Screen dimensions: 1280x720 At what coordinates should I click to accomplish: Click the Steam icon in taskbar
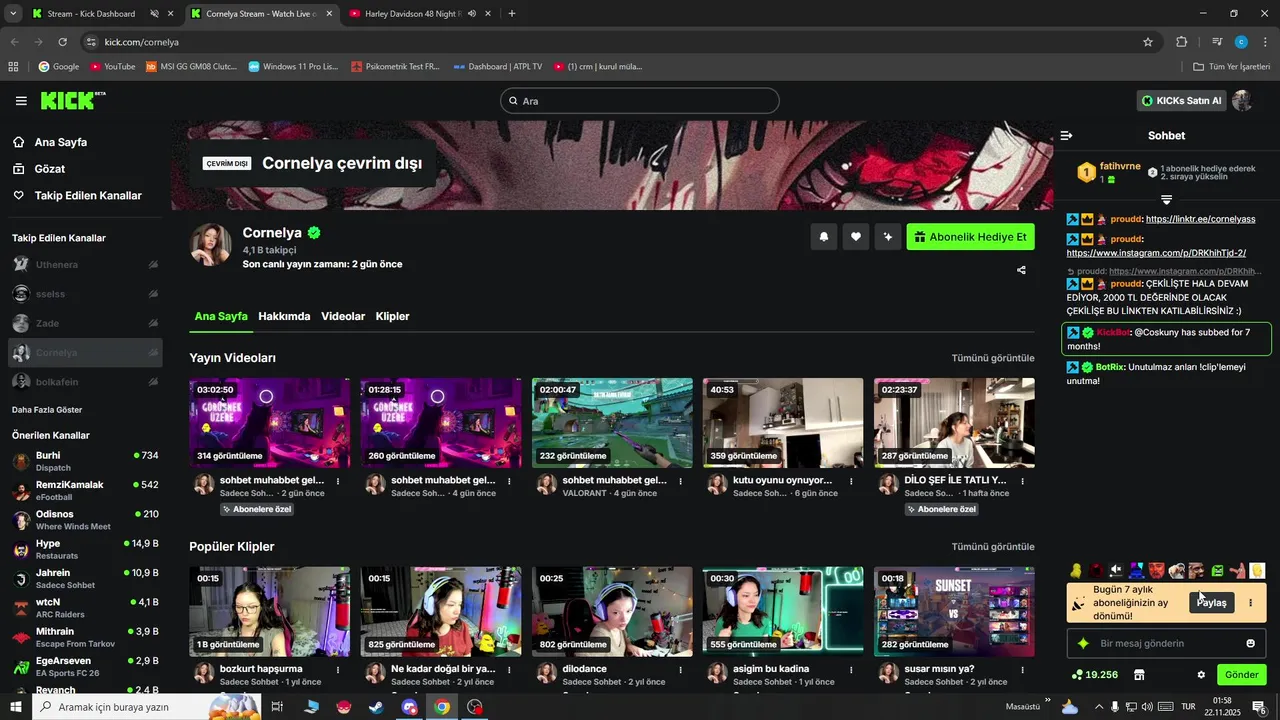[x=376, y=707]
